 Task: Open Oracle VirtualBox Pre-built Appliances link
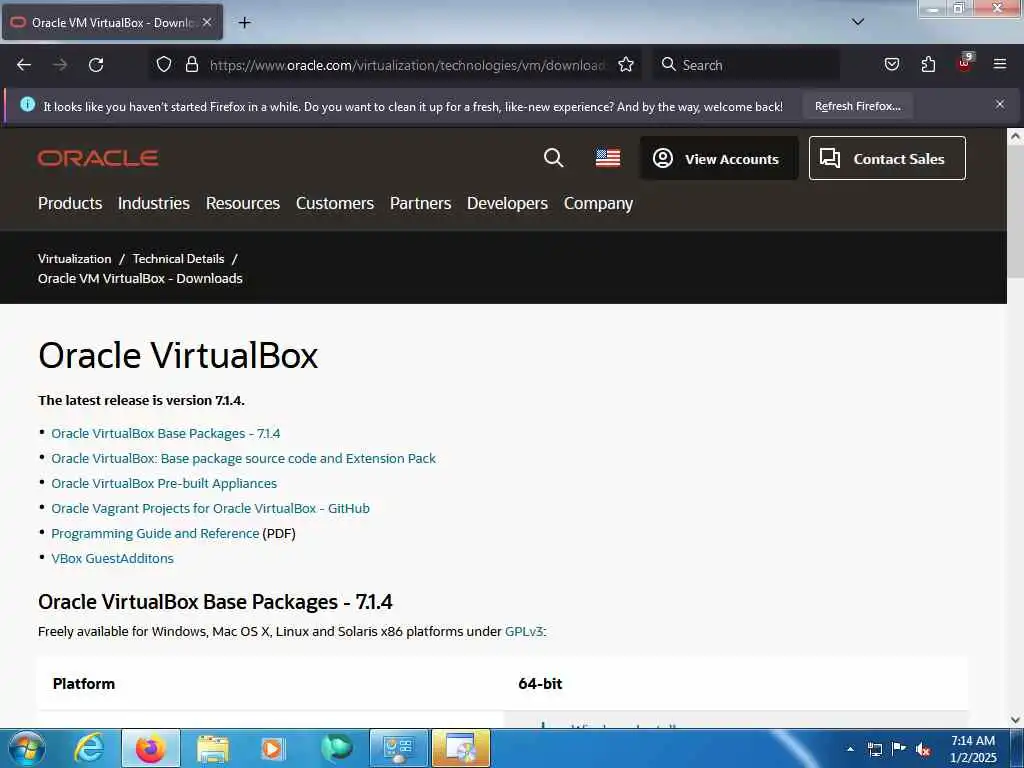(164, 483)
